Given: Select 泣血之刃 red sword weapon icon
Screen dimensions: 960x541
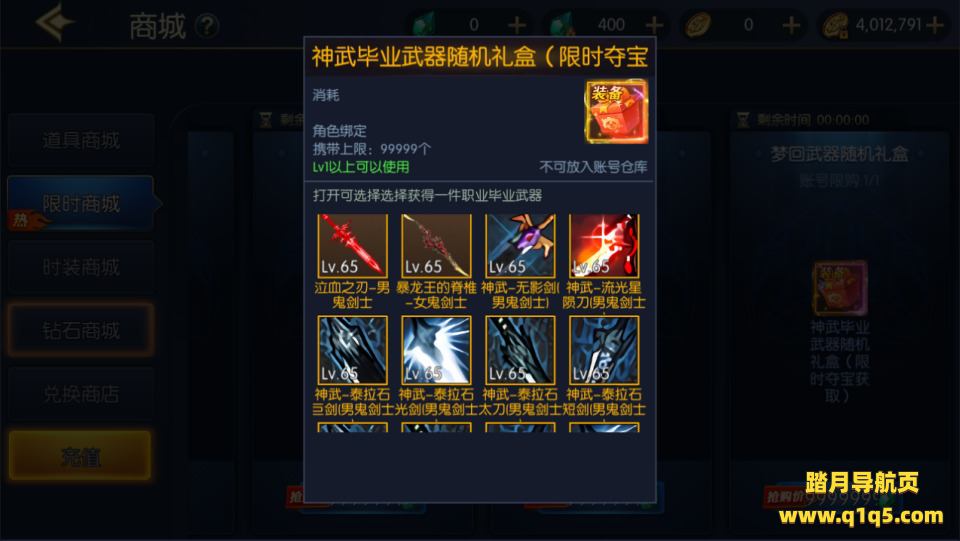Looking at the screenshot, I should point(352,245).
